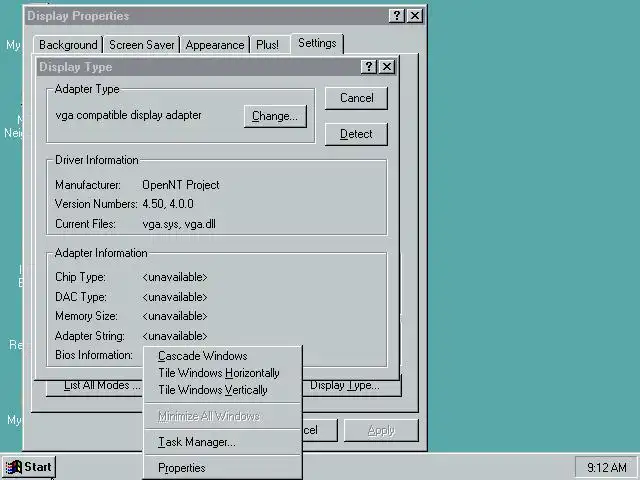Screen dimensions: 640x480
Task: Click the DAC Type unavailable value
Action: [175, 297]
